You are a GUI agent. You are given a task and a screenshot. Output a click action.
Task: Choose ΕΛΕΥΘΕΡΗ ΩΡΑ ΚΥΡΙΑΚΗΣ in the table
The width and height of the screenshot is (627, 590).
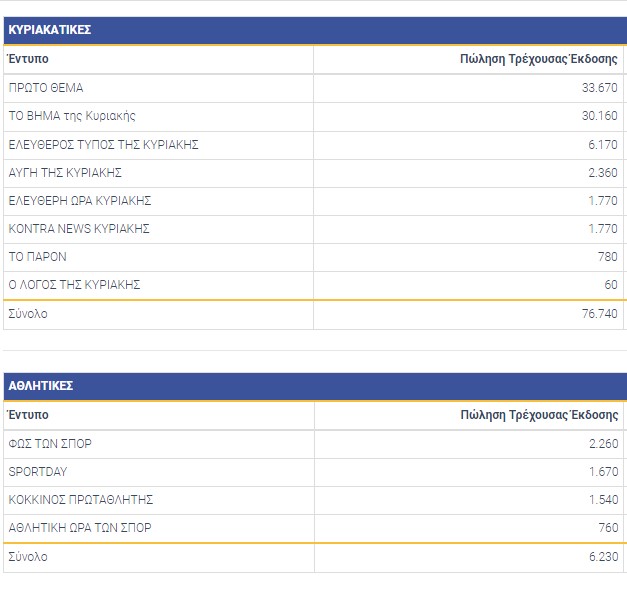(79, 201)
